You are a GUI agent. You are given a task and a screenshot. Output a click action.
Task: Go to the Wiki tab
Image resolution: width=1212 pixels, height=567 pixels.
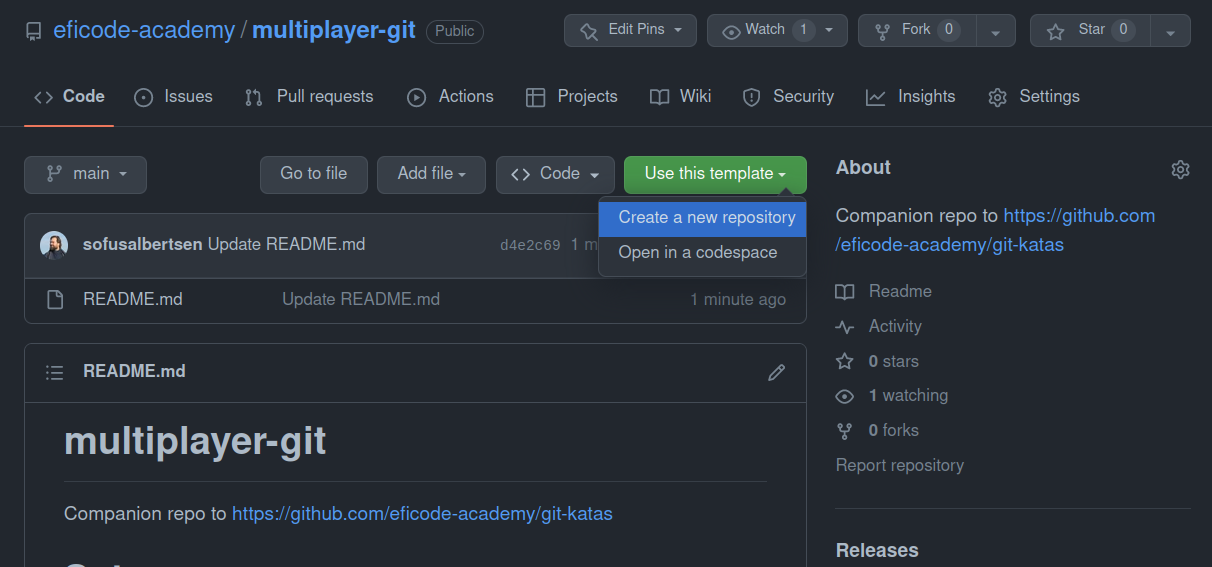tap(681, 96)
